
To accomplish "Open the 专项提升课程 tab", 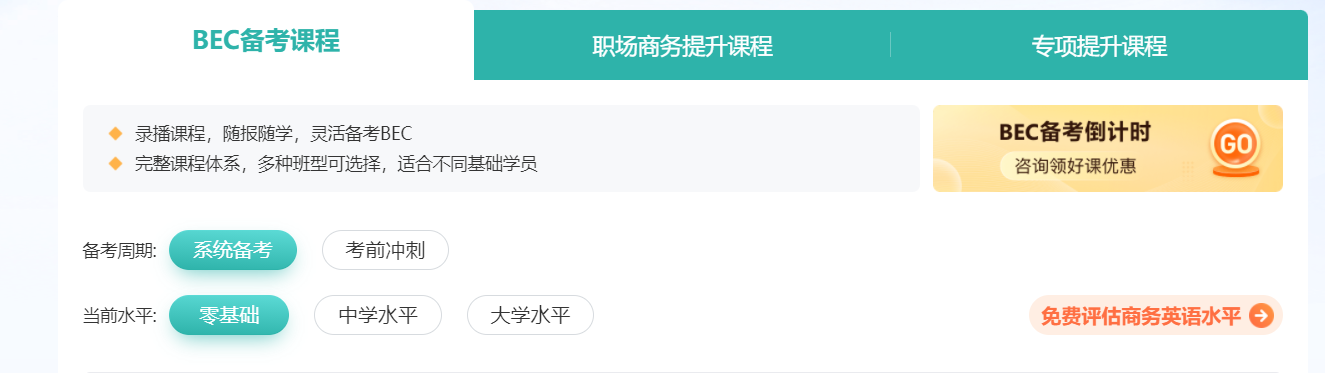I will point(1099,46).
